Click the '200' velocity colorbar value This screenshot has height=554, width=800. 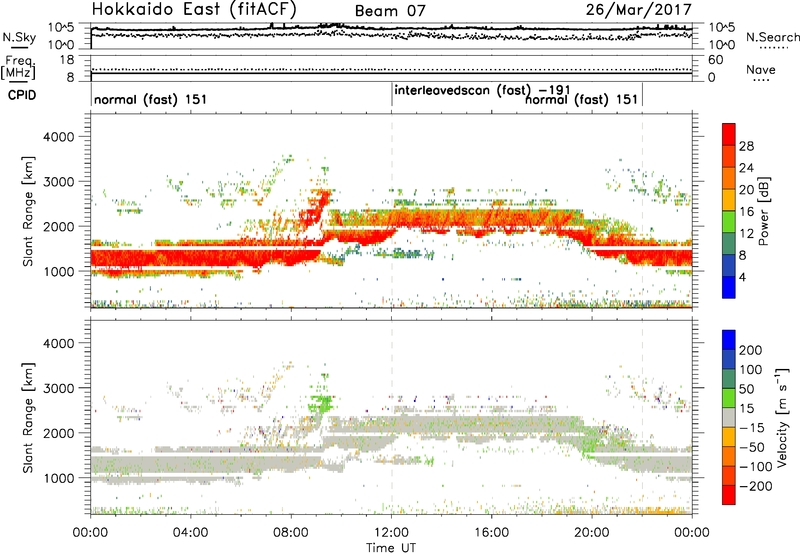click(x=751, y=350)
